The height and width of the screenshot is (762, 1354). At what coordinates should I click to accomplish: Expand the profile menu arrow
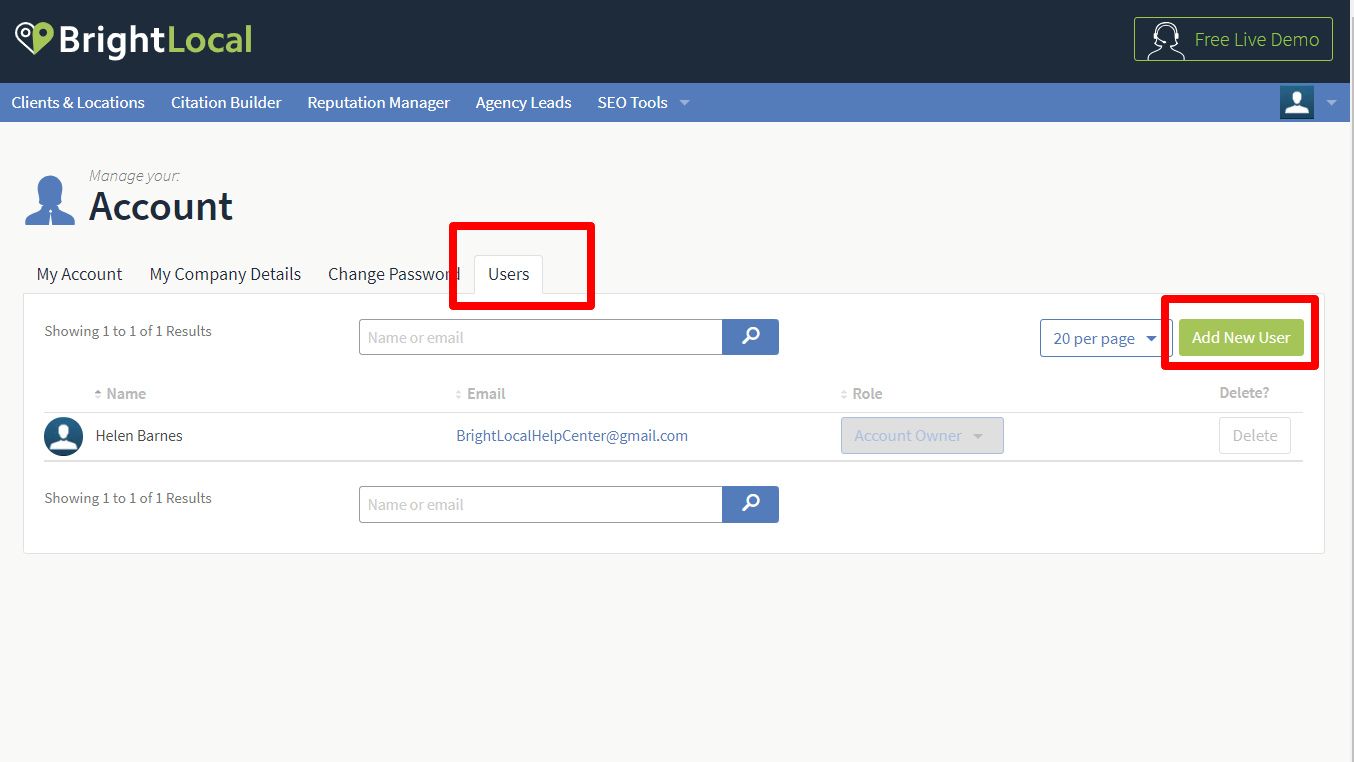click(x=1331, y=103)
